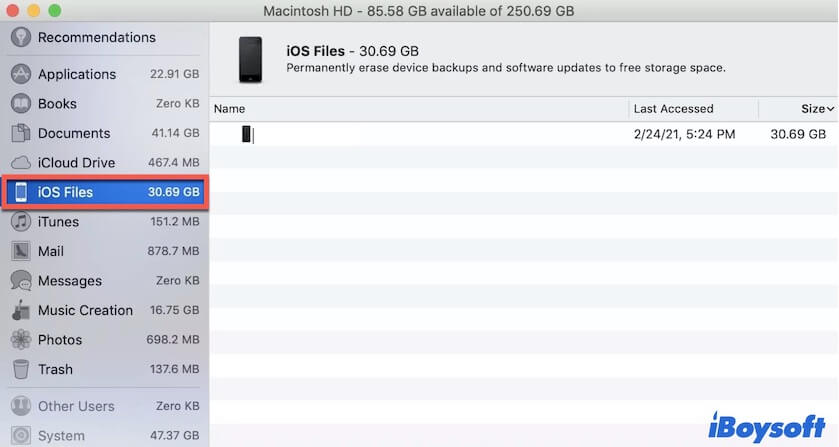Minimize window with the yellow button
Image resolution: width=839 pixels, height=447 pixels.
point(34,10)
